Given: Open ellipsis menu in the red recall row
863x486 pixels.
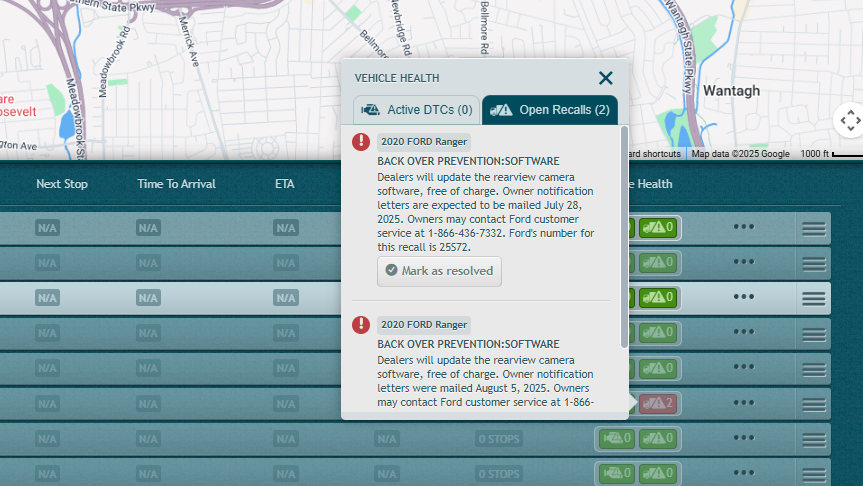Looking at the screenshot, I should coord(743,403).
